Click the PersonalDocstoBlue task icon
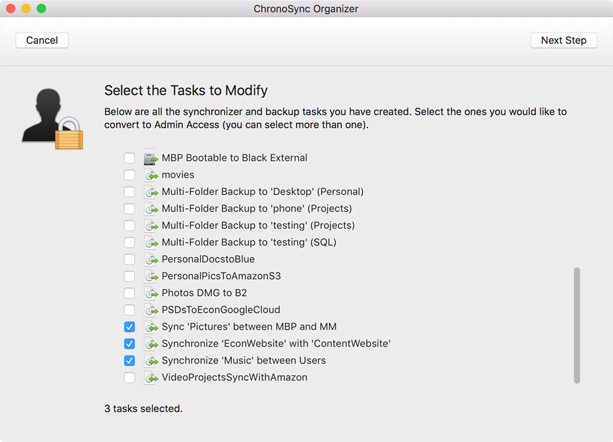The height and width of the screenshot is (442, 613). (151, 259)
